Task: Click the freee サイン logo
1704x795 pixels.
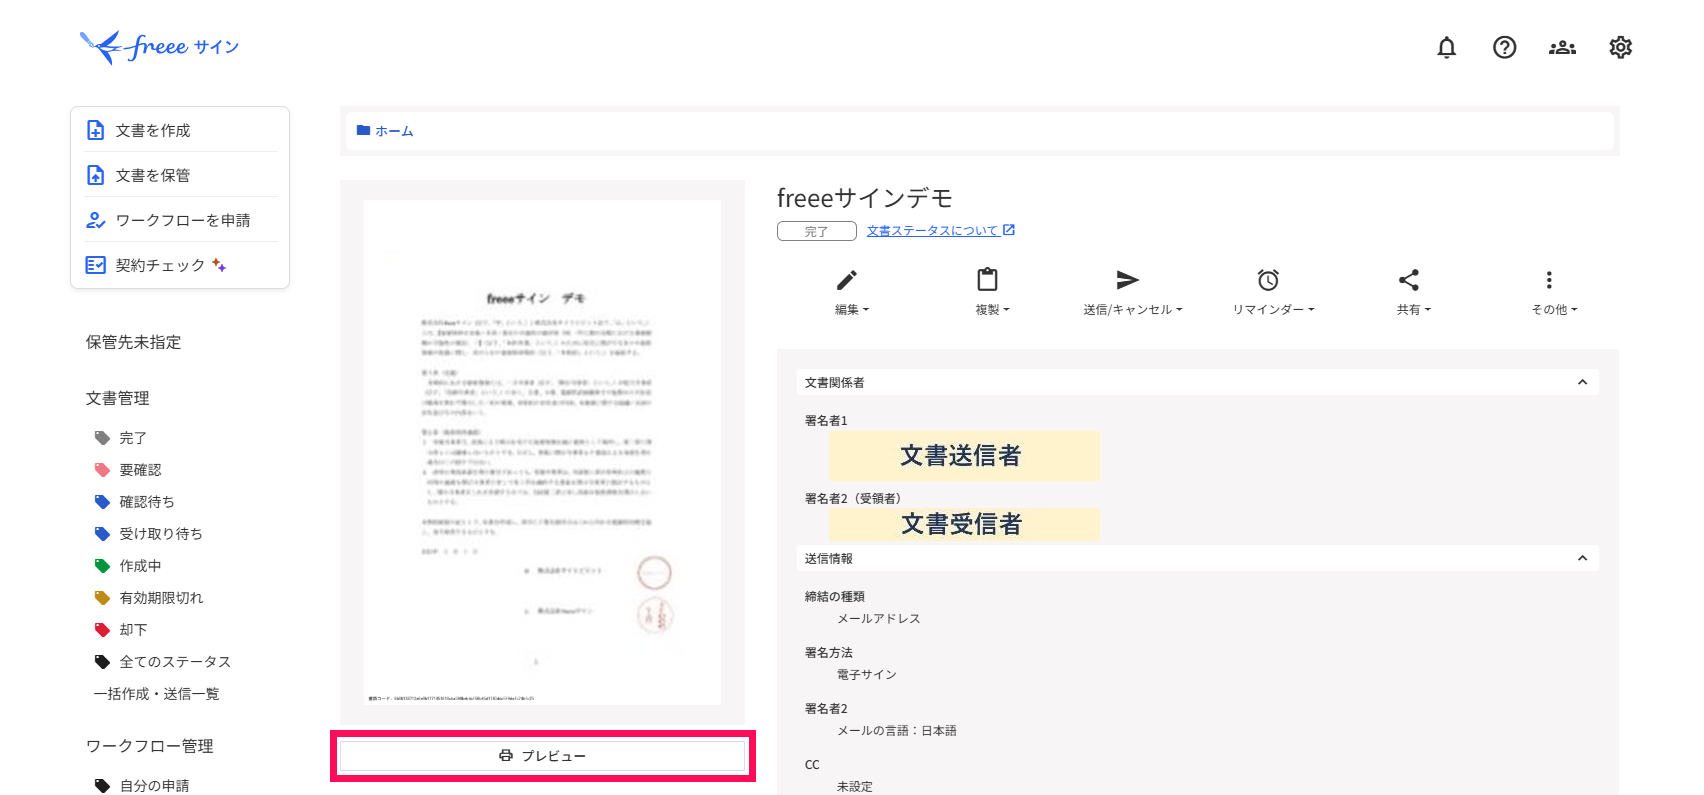Action: (159, 47)
